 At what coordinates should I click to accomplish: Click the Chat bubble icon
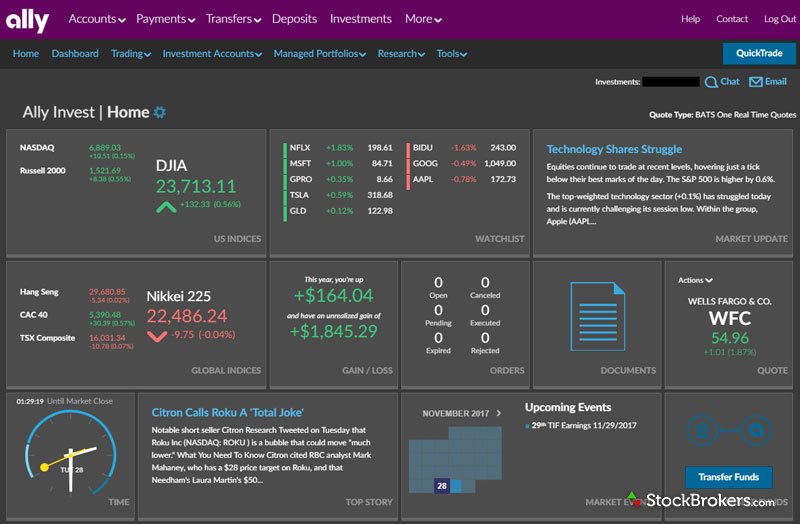click(x=711, y=82)
